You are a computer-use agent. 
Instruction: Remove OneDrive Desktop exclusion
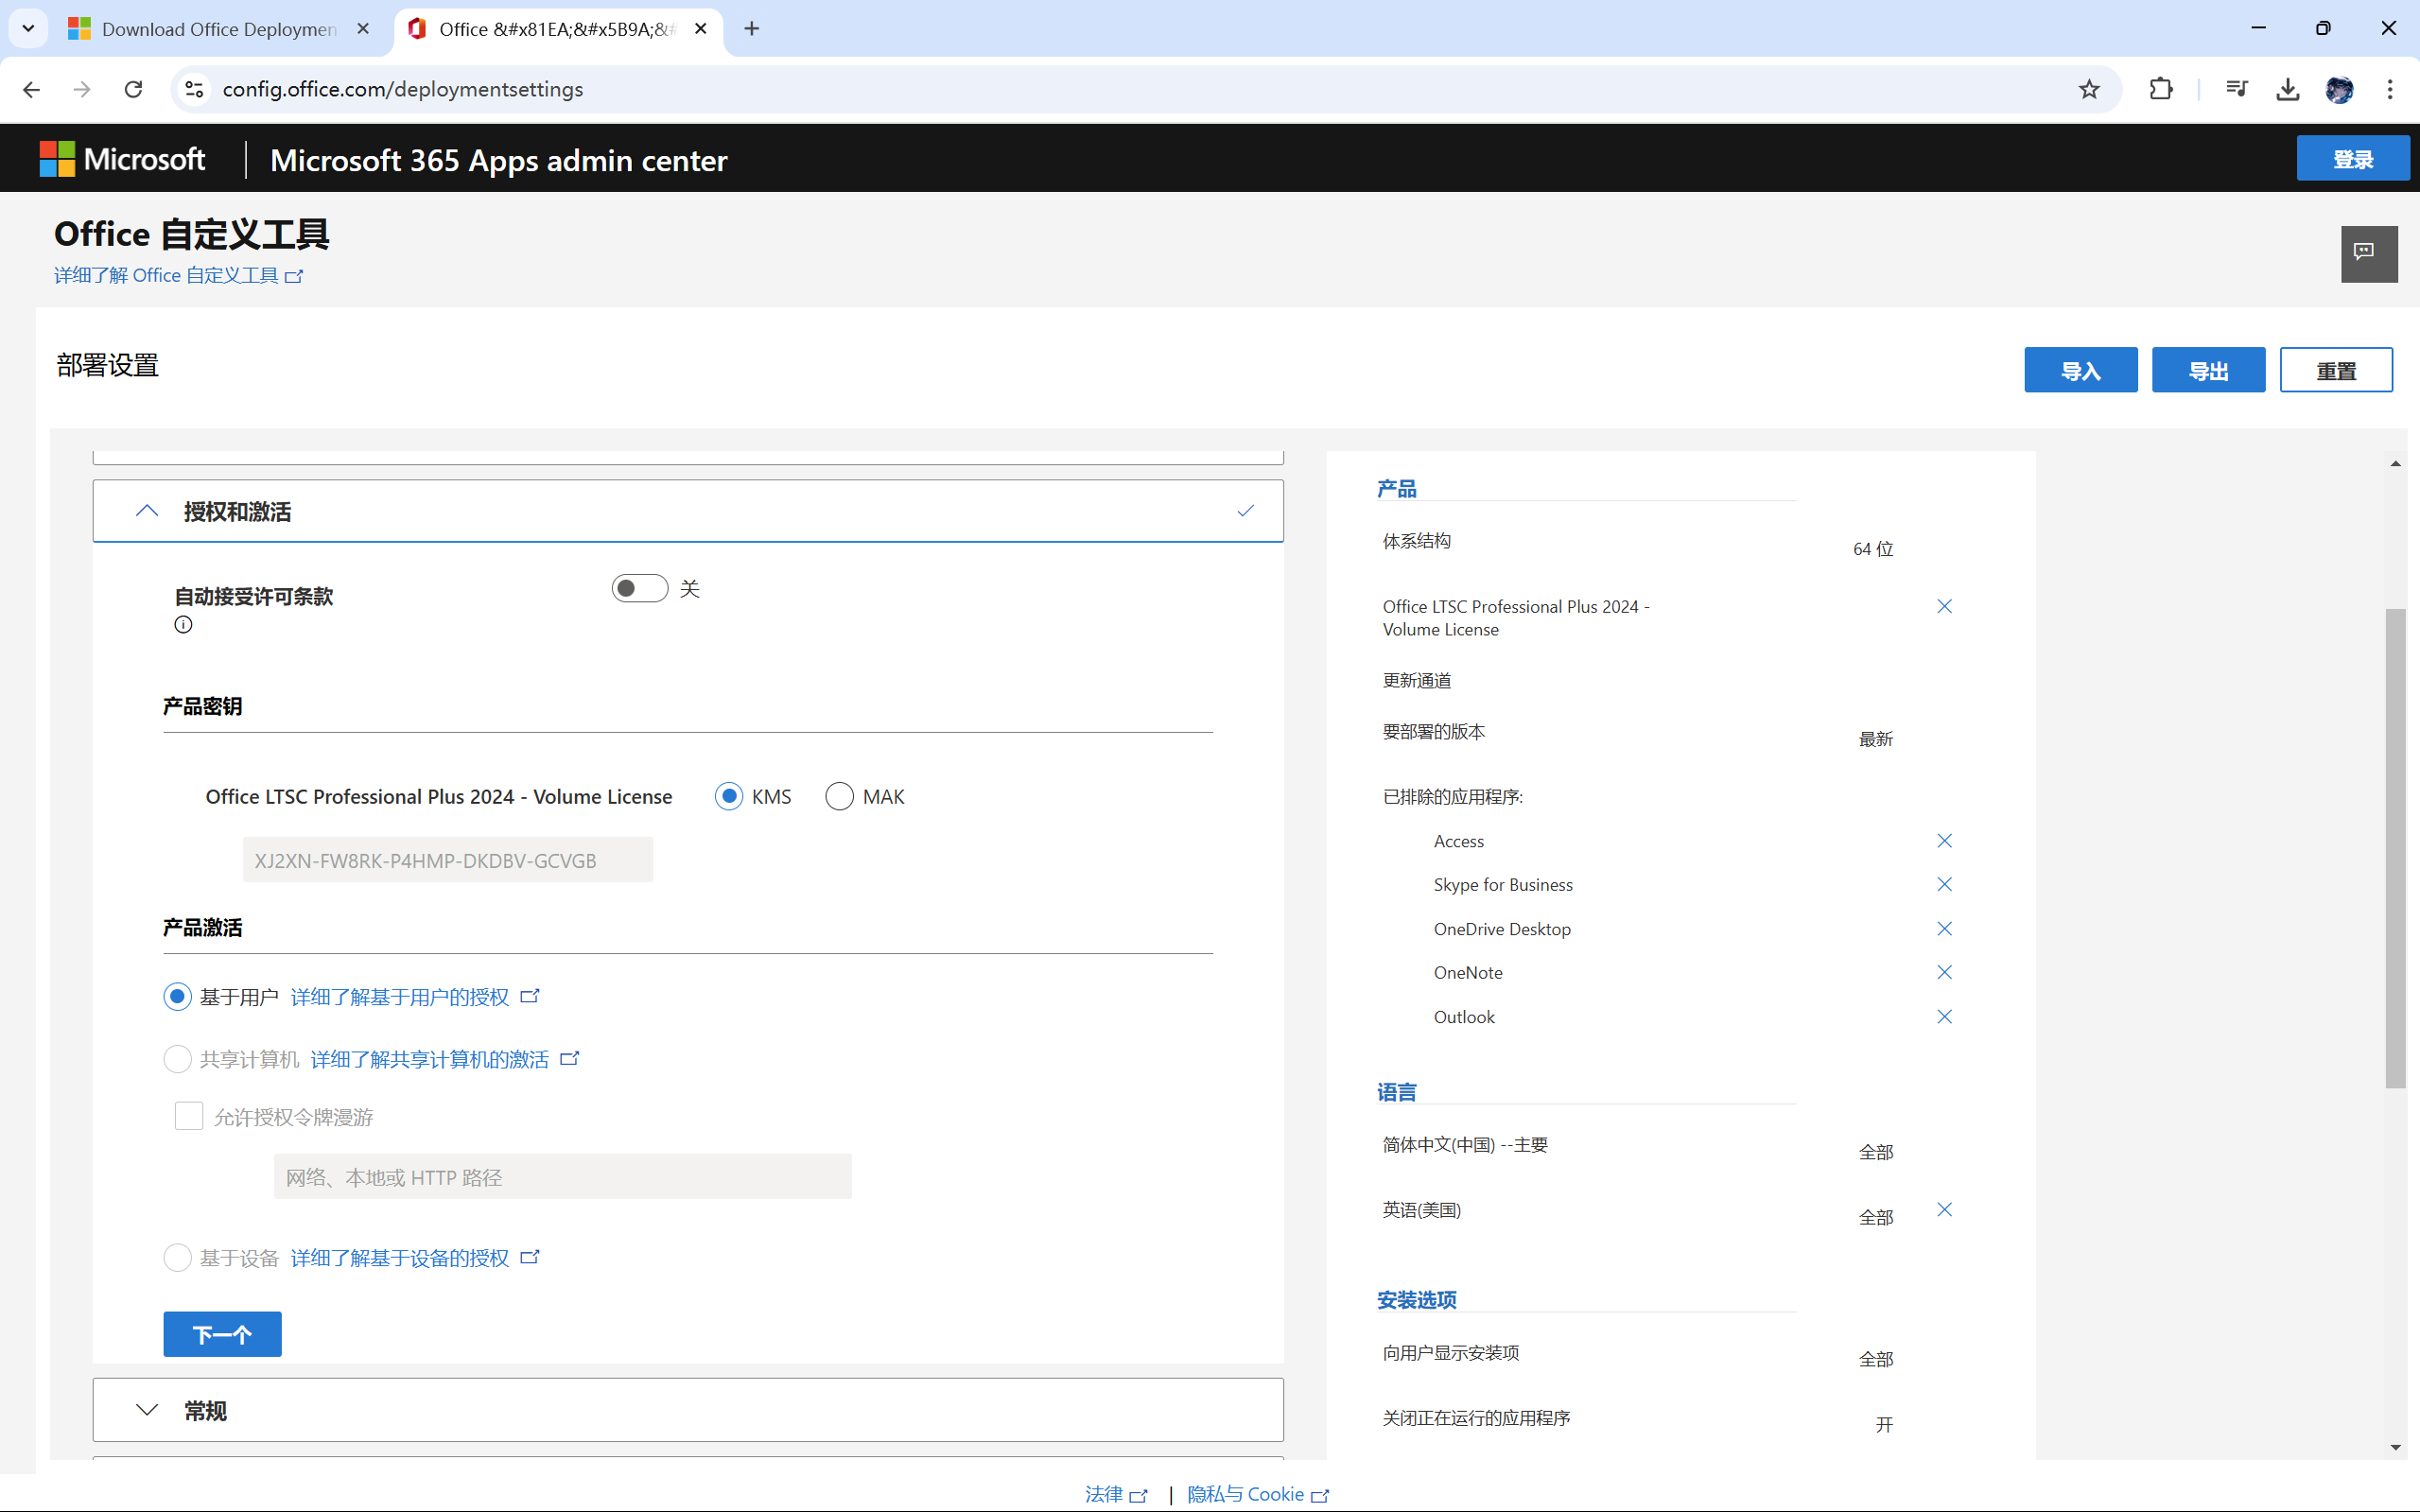click(1945, 929)
